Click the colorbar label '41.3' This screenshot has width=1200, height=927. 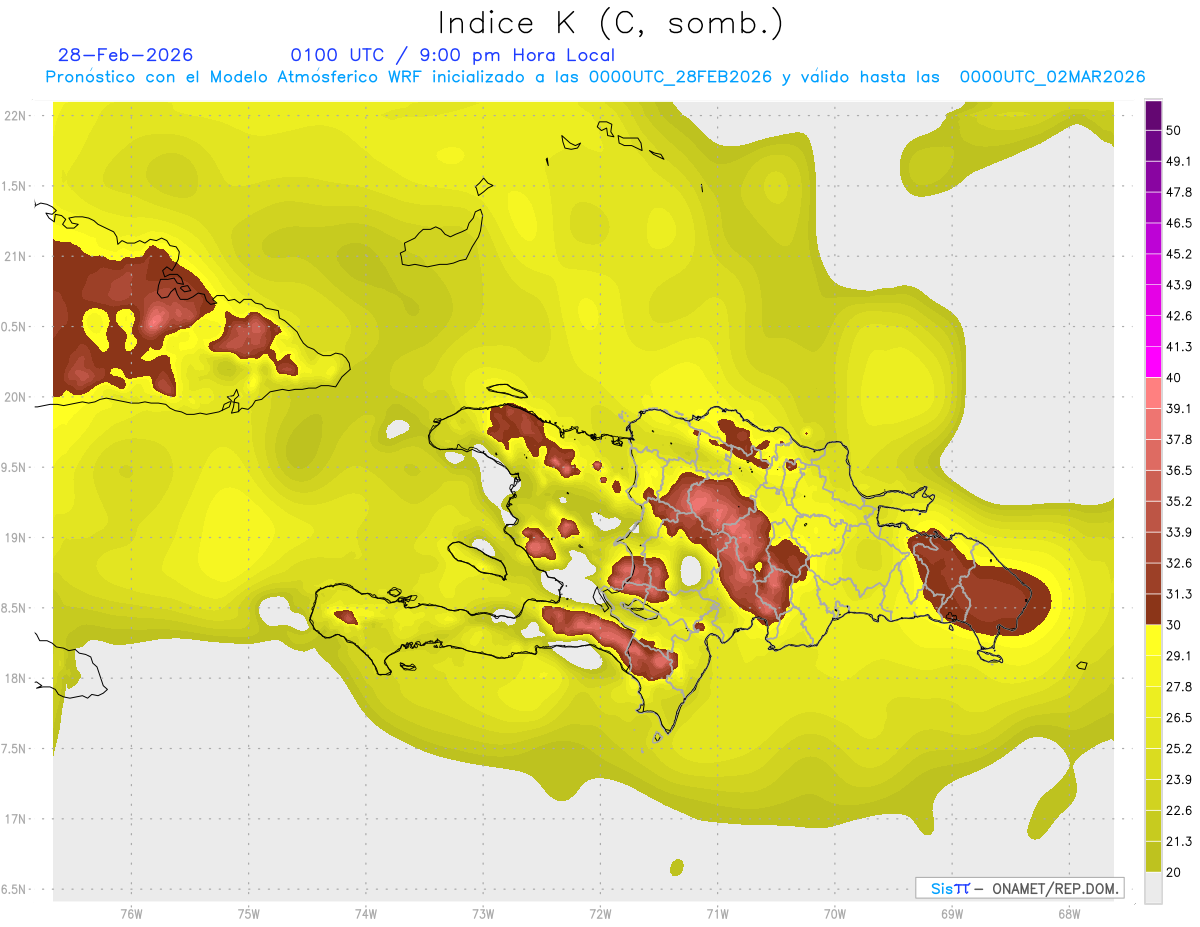click(x=1178, y=347)
